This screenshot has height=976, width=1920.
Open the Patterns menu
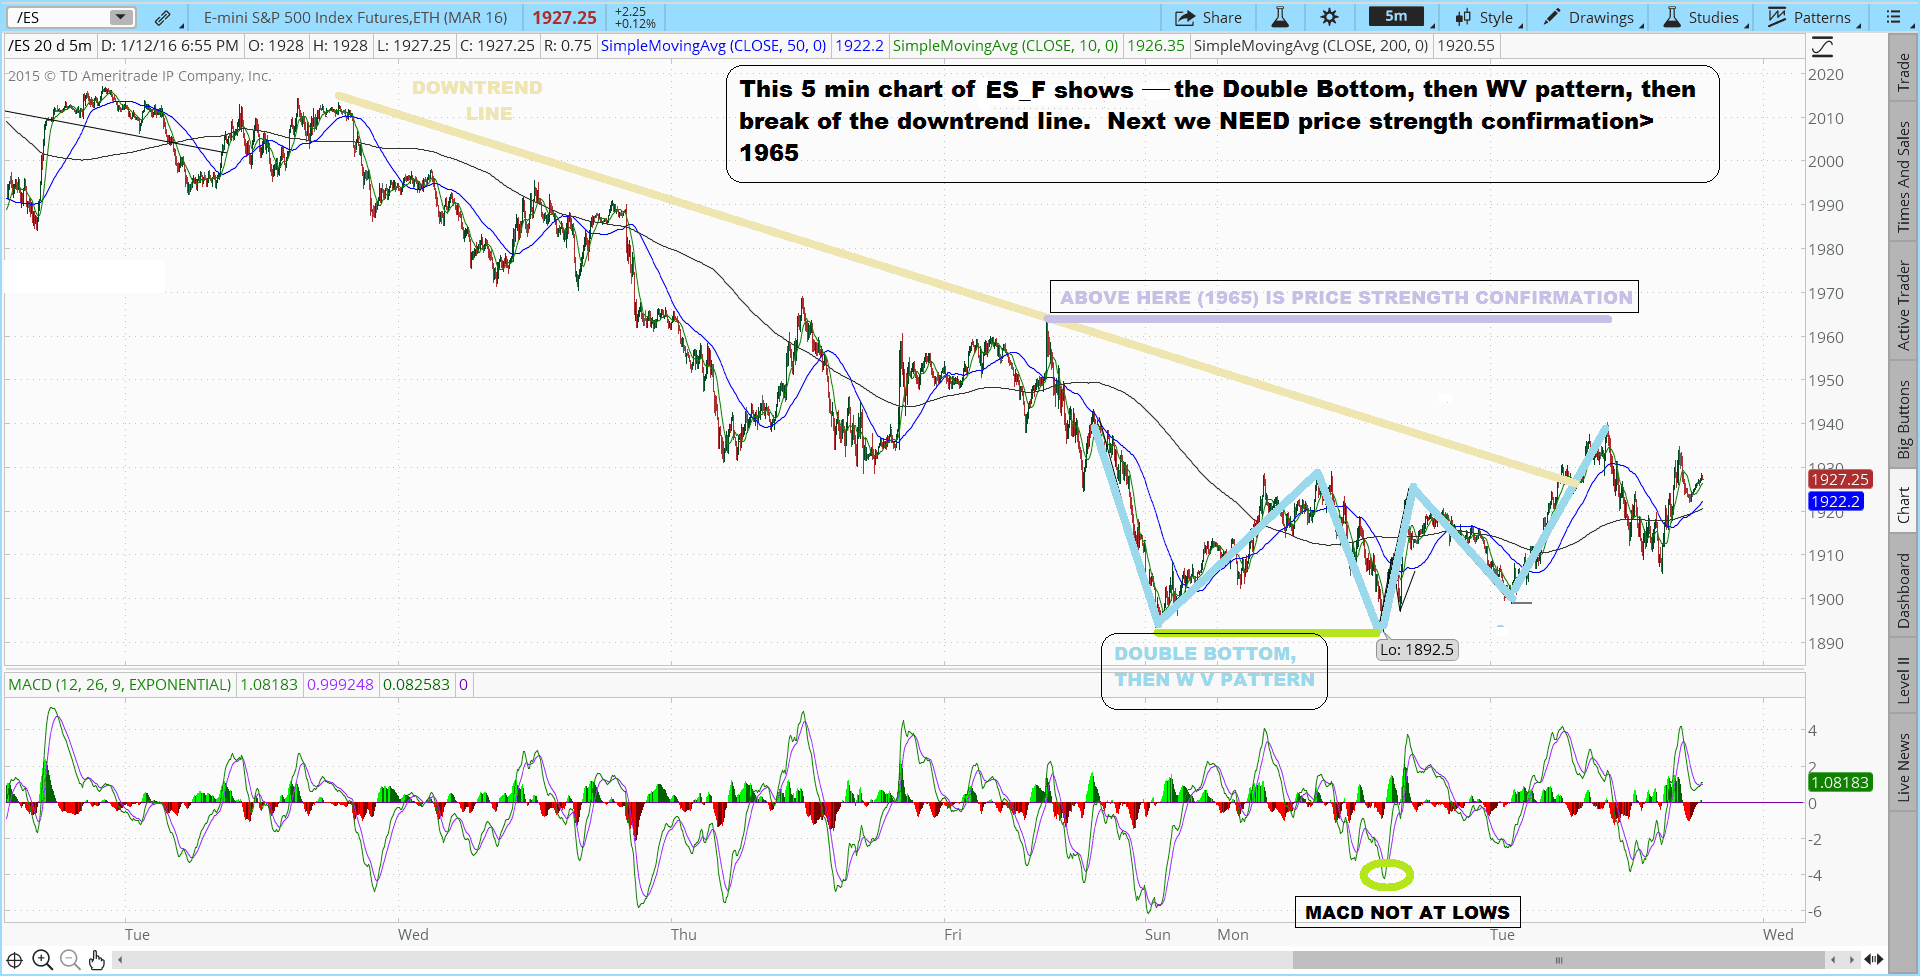(1810, 17)
